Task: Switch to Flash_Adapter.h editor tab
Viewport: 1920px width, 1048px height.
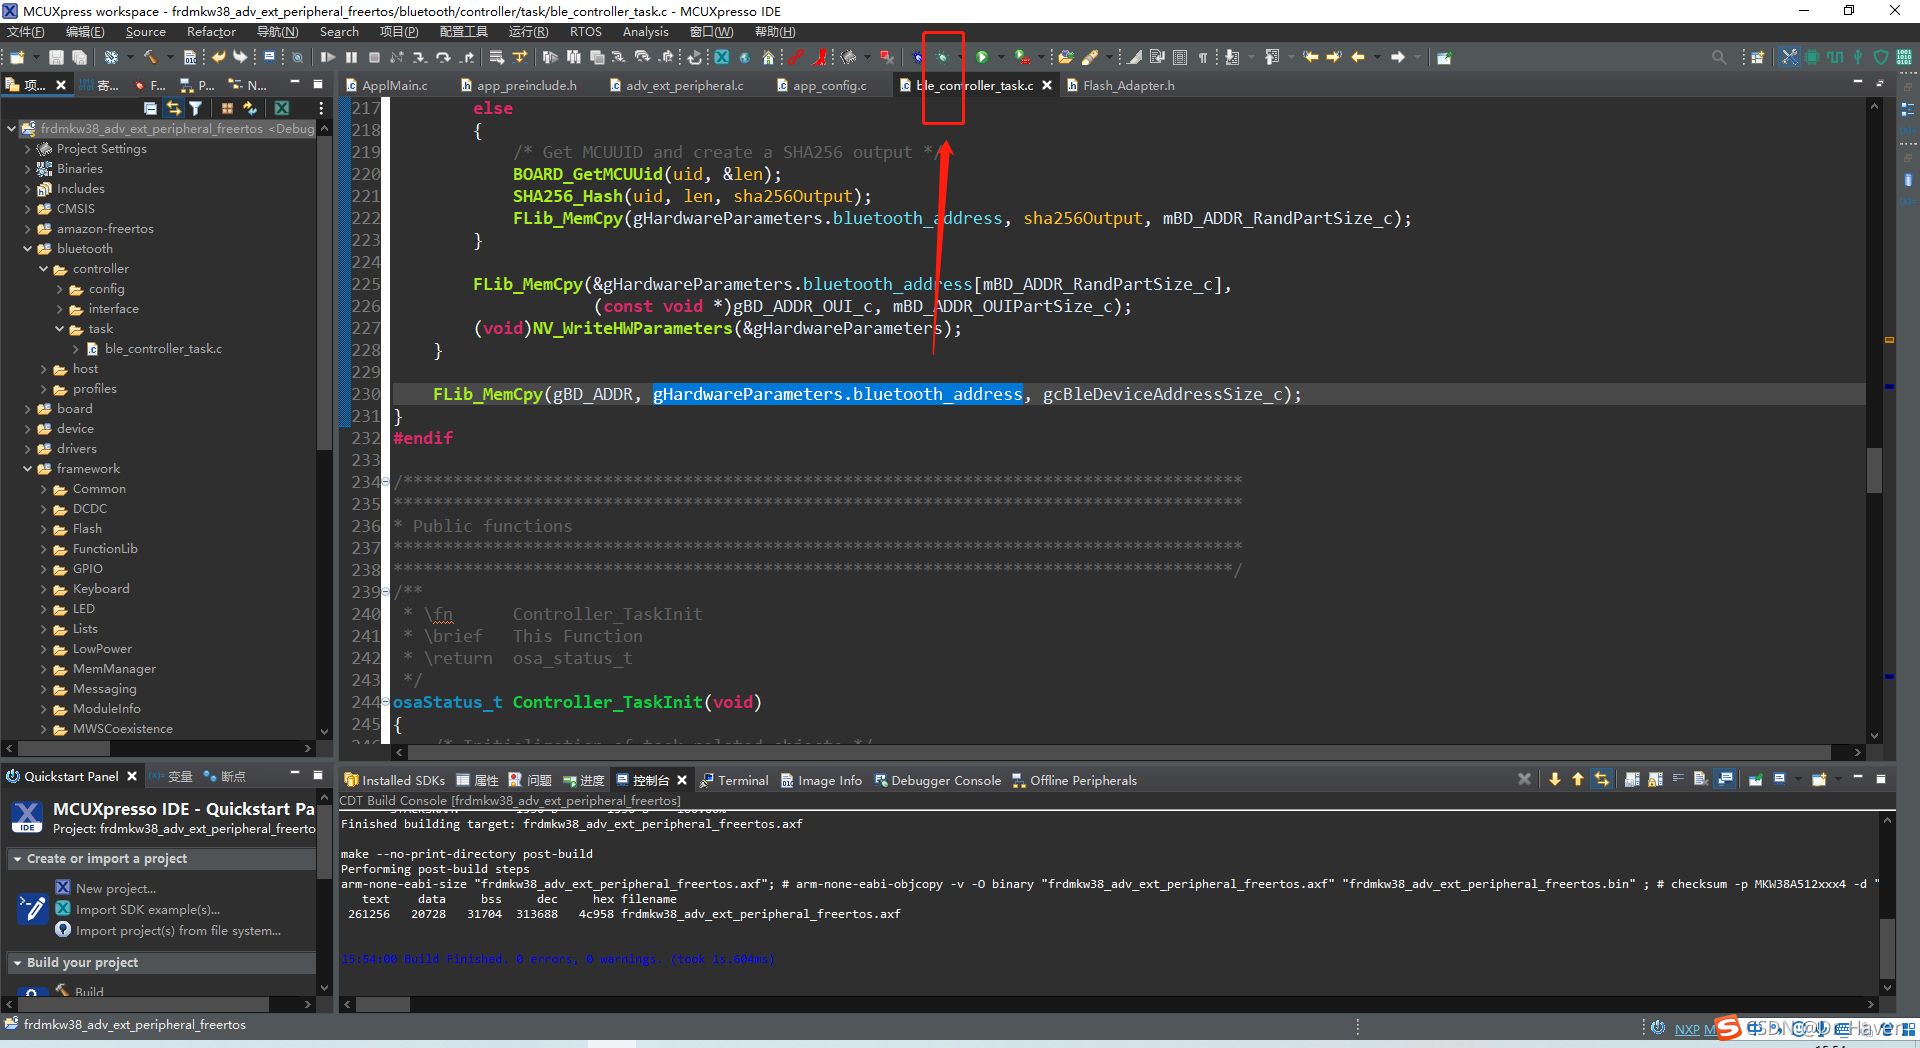Action: (1121, 86)
